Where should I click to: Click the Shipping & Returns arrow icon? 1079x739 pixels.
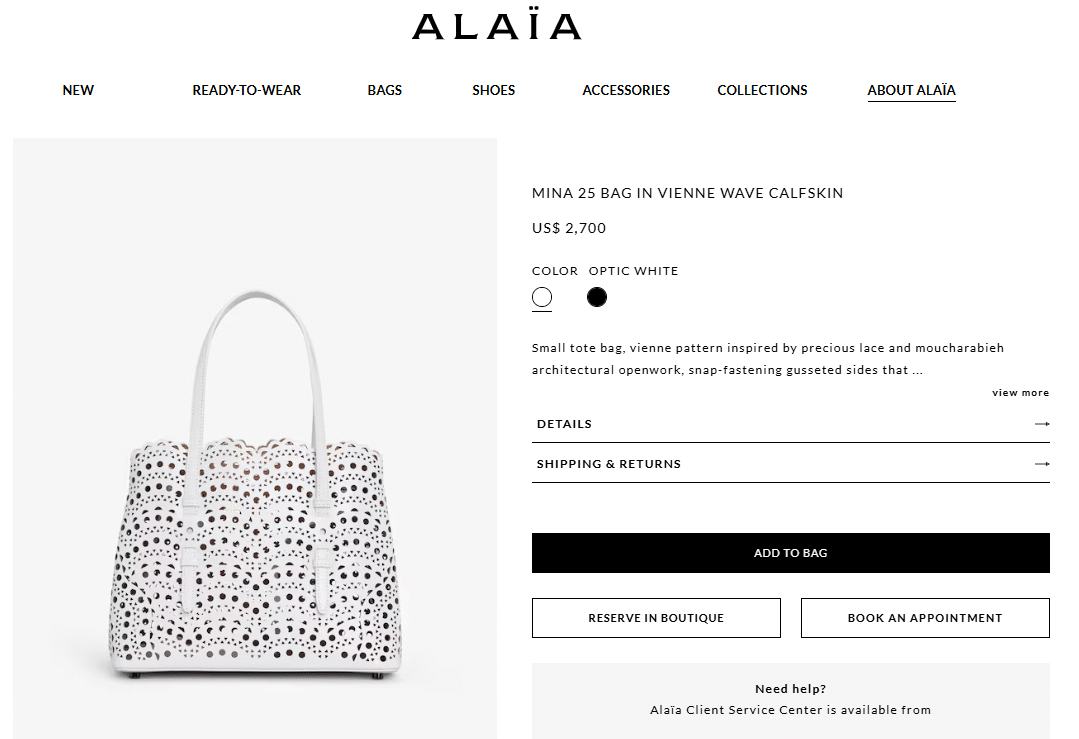pyautogui.click(x=1042, y=464)
